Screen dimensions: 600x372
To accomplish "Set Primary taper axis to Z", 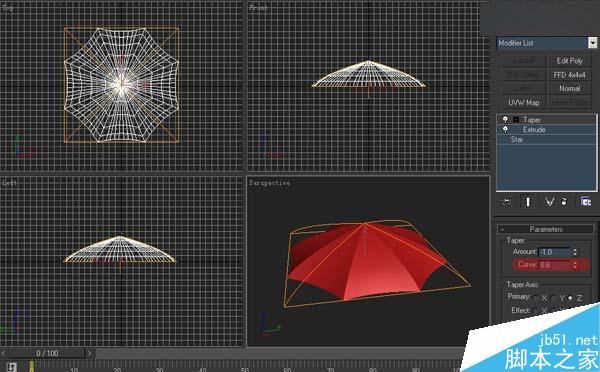I will tap(571, 297).
